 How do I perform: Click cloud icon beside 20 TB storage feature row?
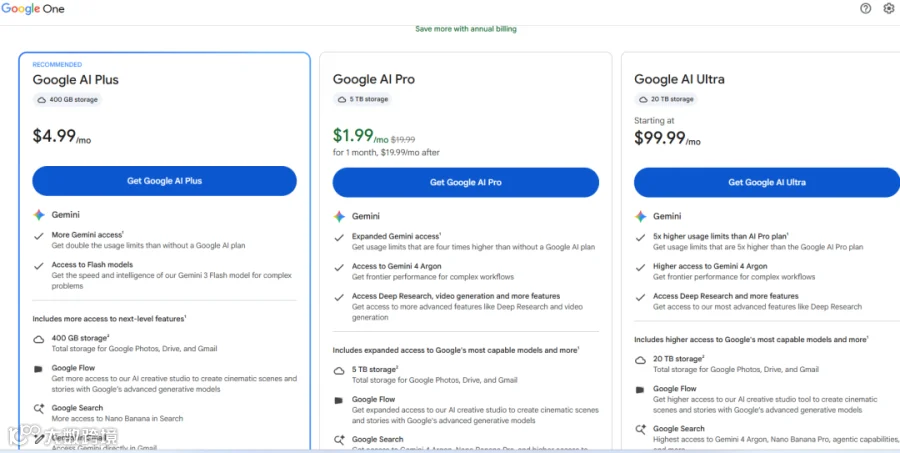[640, 360]
